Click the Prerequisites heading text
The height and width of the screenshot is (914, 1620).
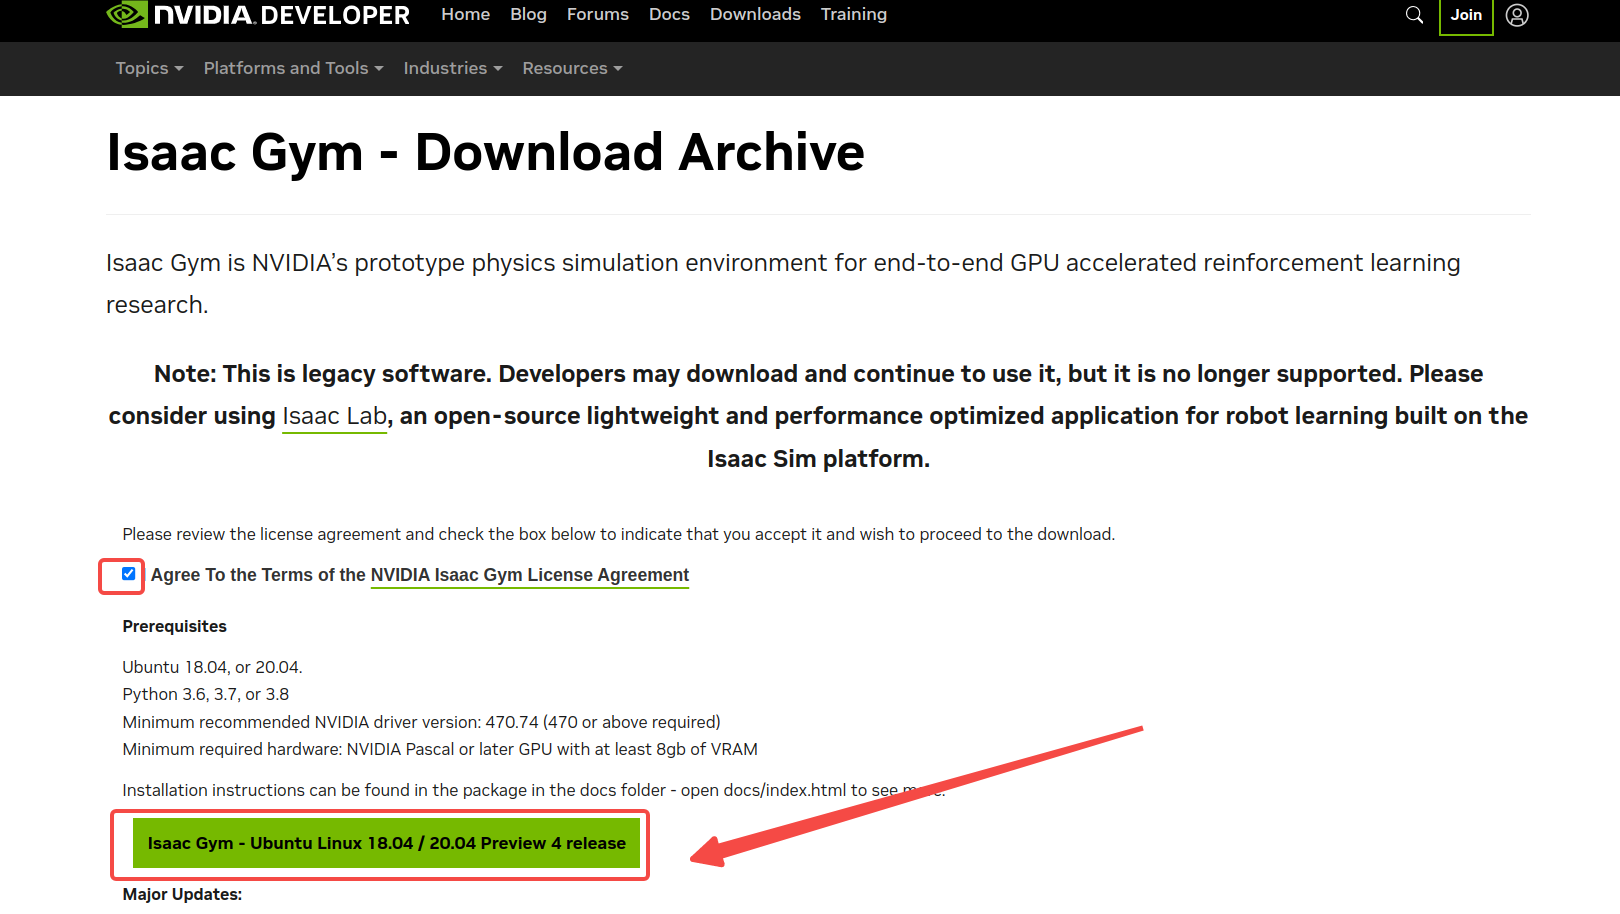click(175, 626)
